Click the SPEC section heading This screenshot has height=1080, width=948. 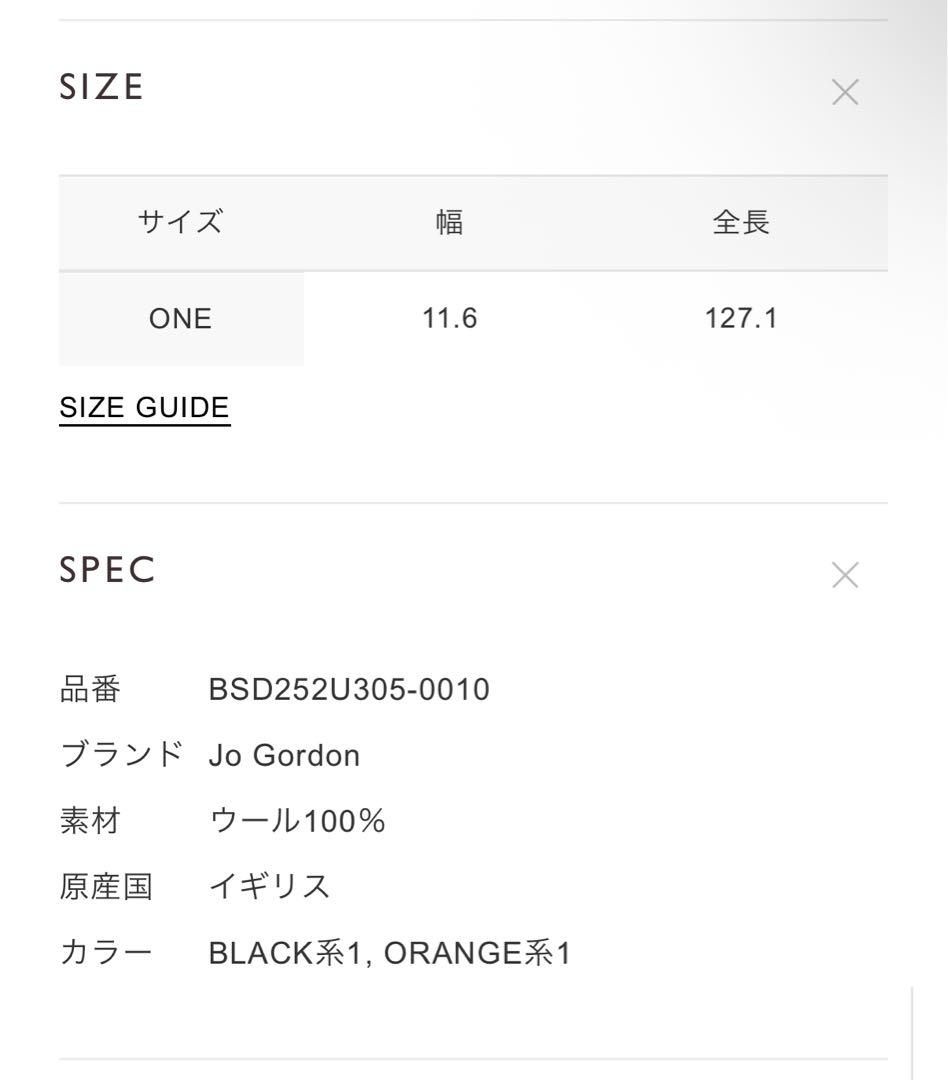click(108, 571)
